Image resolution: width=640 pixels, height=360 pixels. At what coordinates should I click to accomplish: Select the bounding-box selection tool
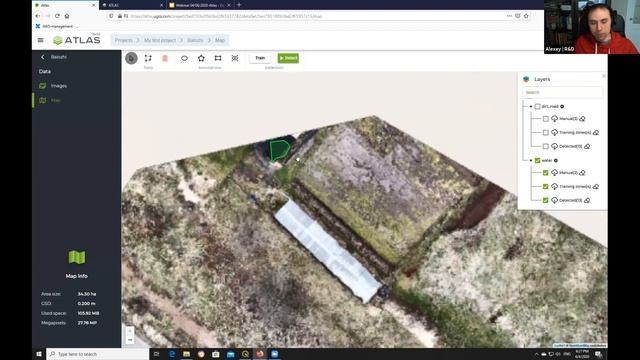point(148,58)
